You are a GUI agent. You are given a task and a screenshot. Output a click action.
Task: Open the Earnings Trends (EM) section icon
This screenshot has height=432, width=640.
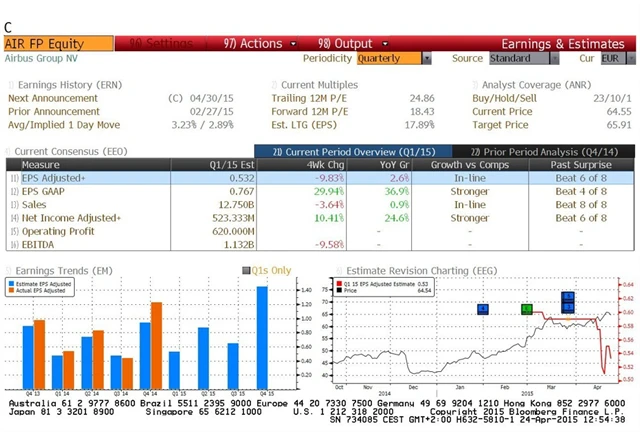(9, 270)
